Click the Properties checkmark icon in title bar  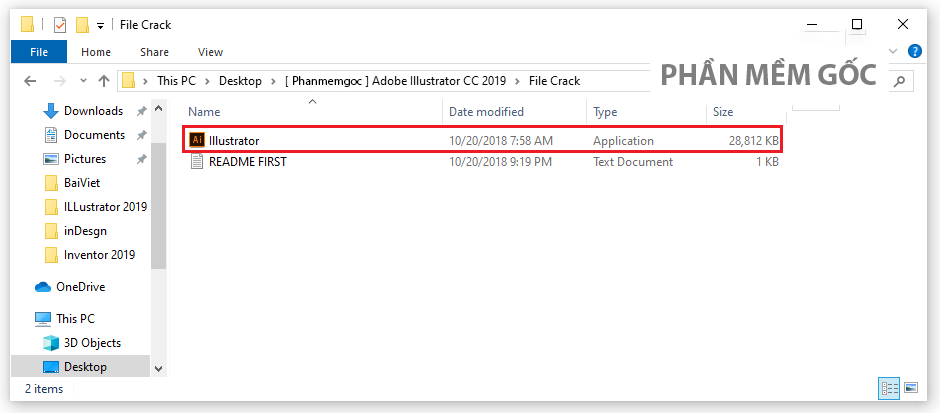(60, 25)
